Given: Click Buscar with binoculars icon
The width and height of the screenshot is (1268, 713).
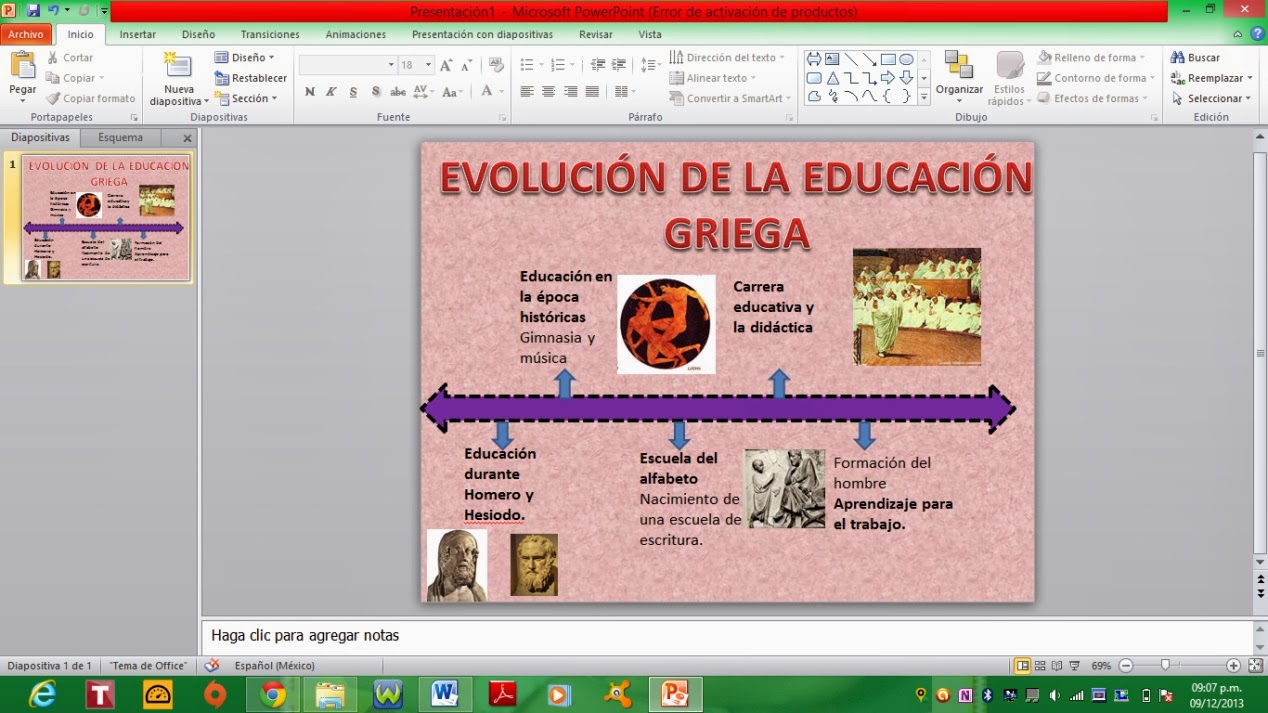Looking at the screenshot, I should tap(1196, 58).
